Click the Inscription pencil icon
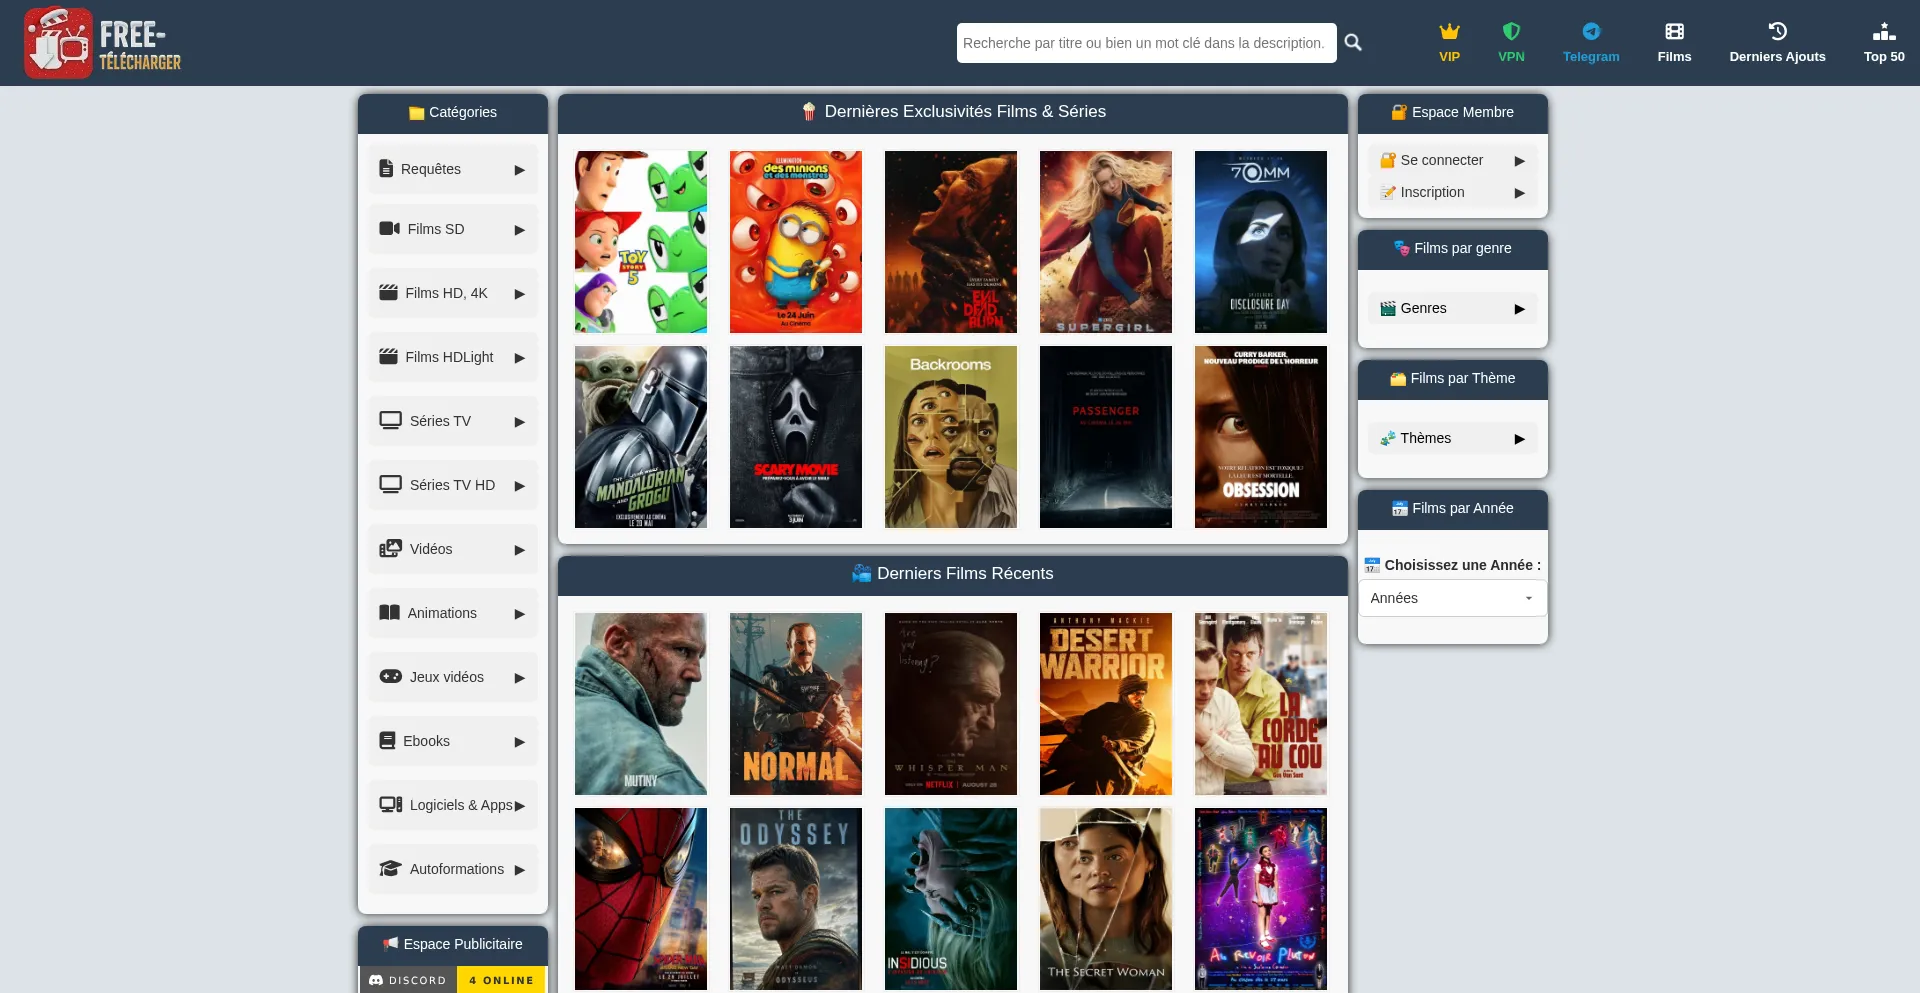The image size is (1920, 993). tap(1388, 192)
